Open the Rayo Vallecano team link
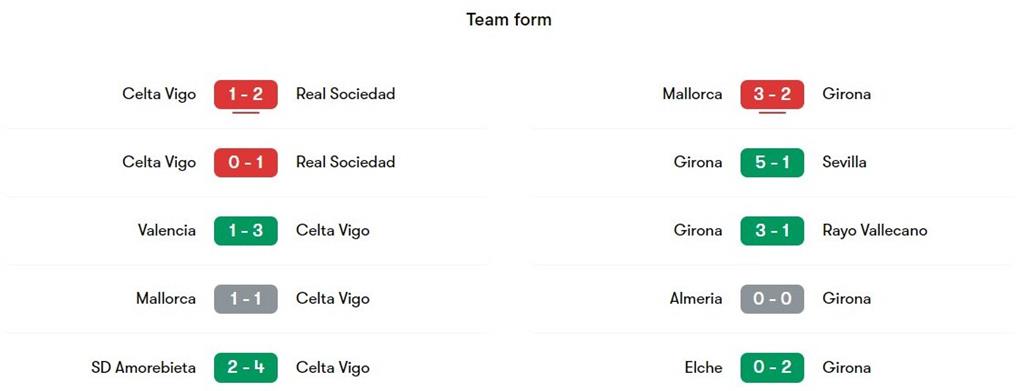 [875, 230]
